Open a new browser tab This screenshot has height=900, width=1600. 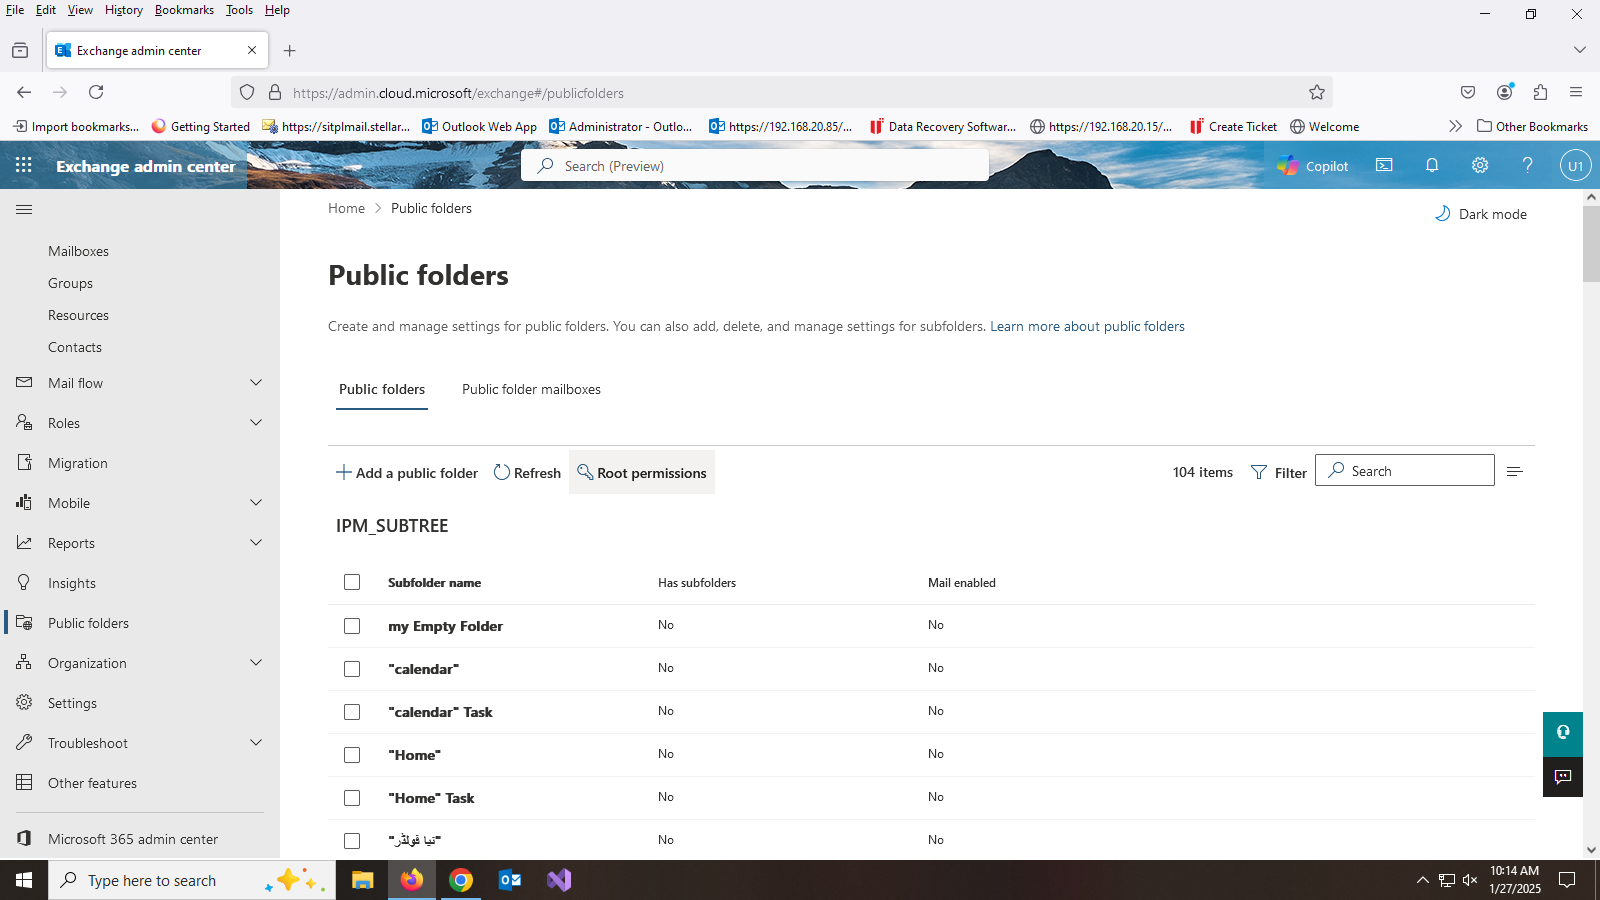click(x=290, y=51)
